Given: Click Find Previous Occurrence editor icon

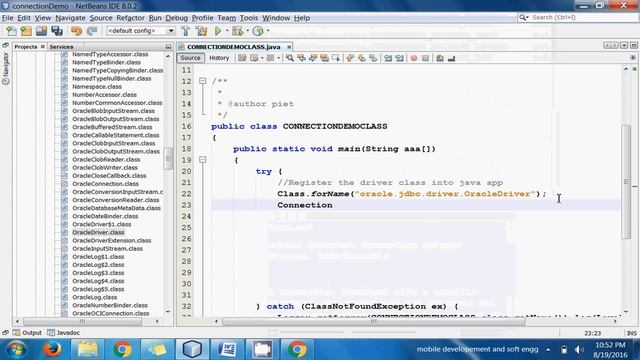Looking at the screenshot, I should coord(302,58).
